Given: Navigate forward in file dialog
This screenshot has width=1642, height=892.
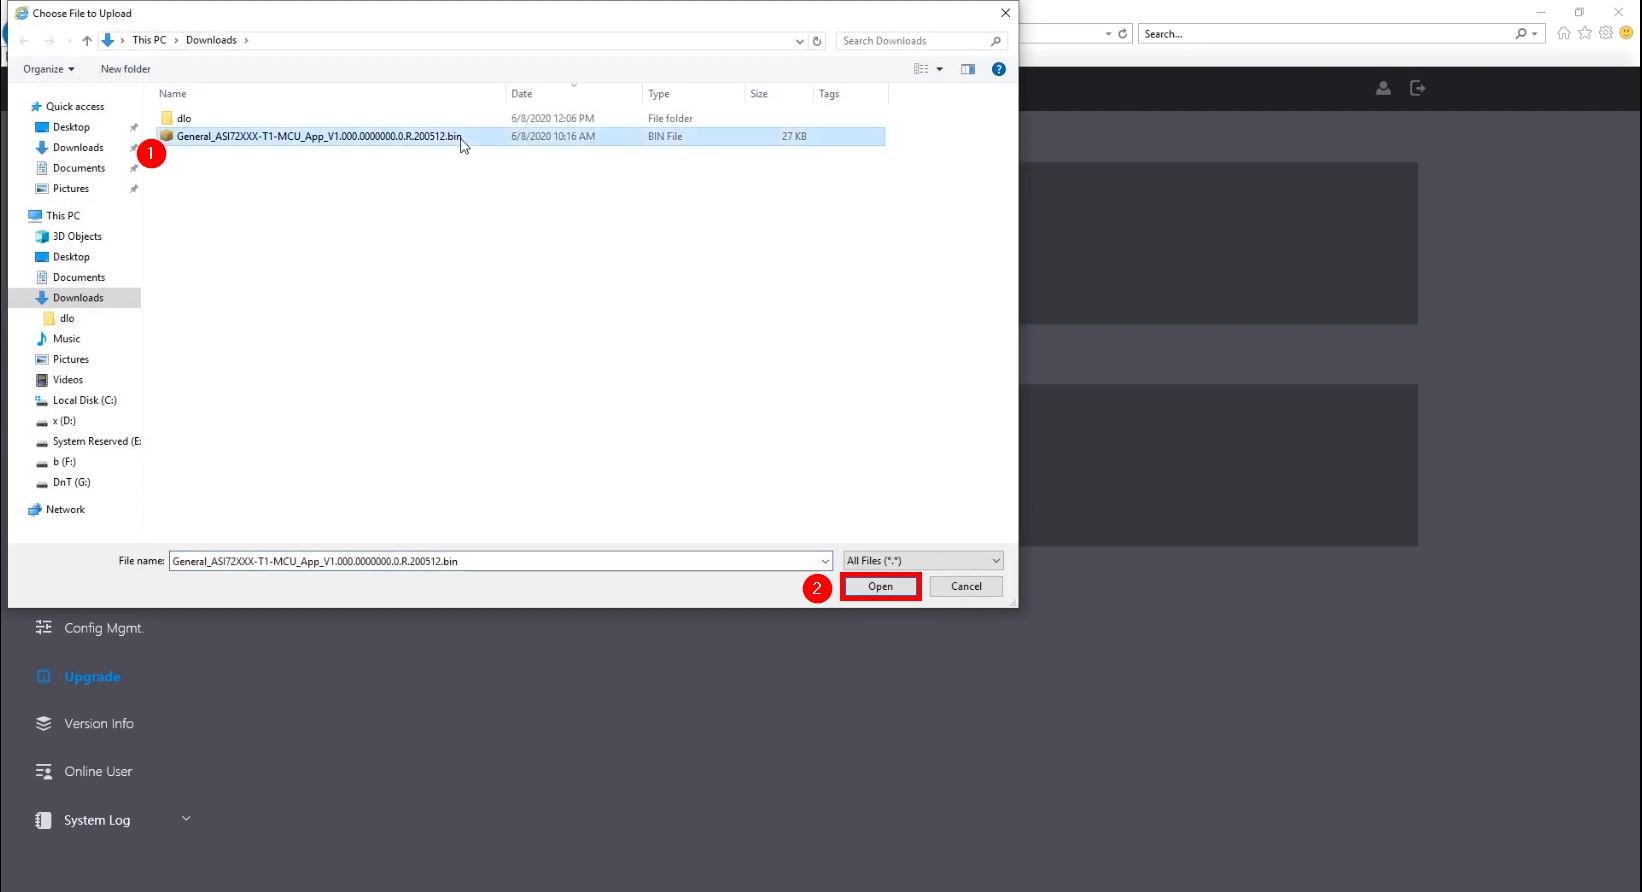Looking at the screenshot, I should click(x=49, y=41).
